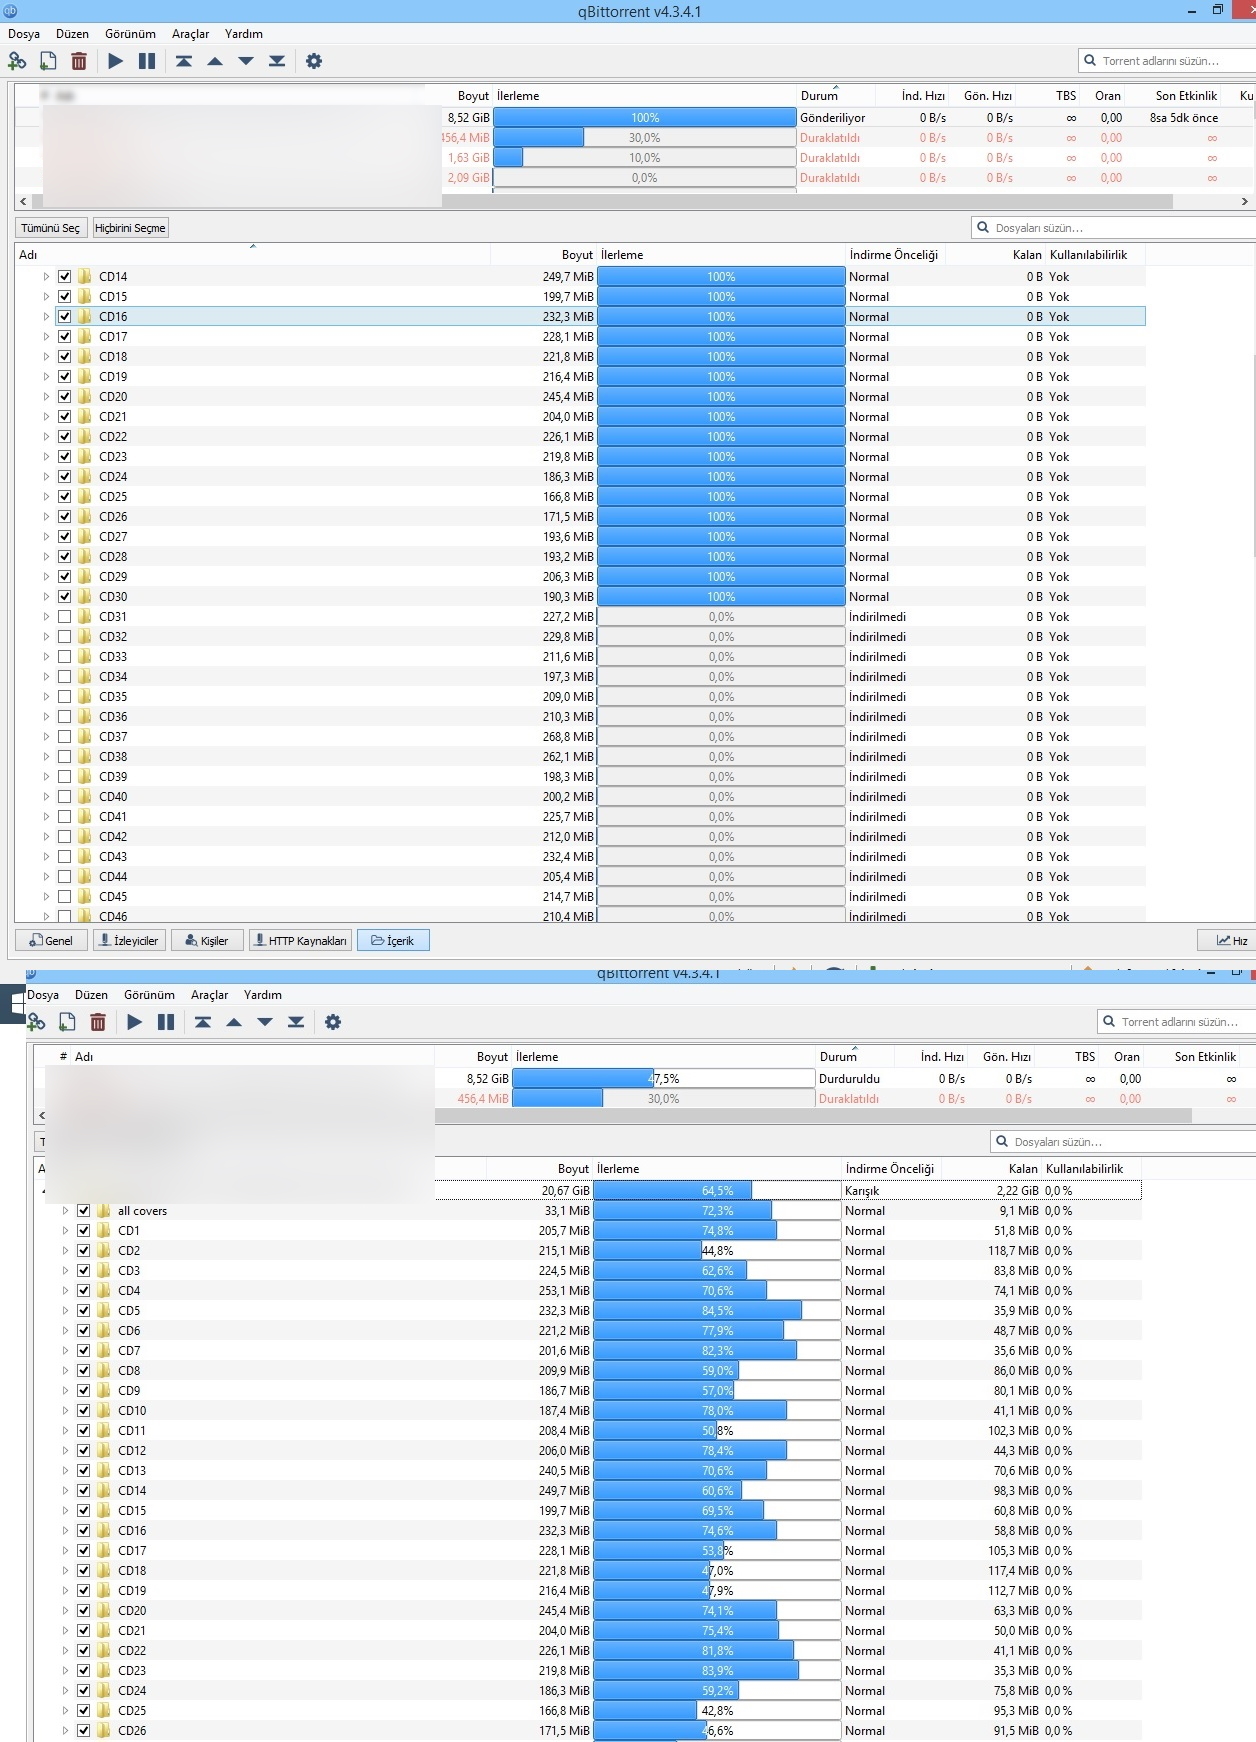Open Görünüm menu in upper window
This screenshot has width=1256, height=1742.
(x=130, y=34)
